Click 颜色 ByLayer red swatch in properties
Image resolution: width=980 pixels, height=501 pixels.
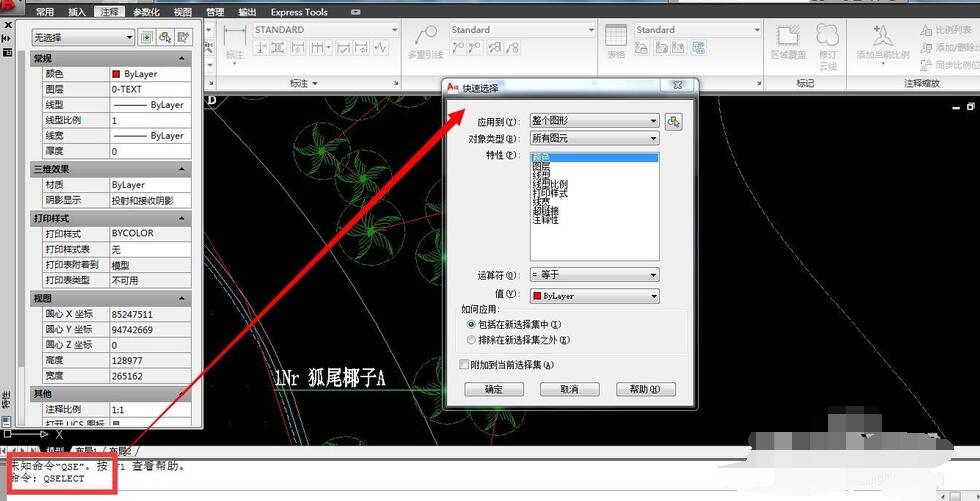[x=116, y=74]
